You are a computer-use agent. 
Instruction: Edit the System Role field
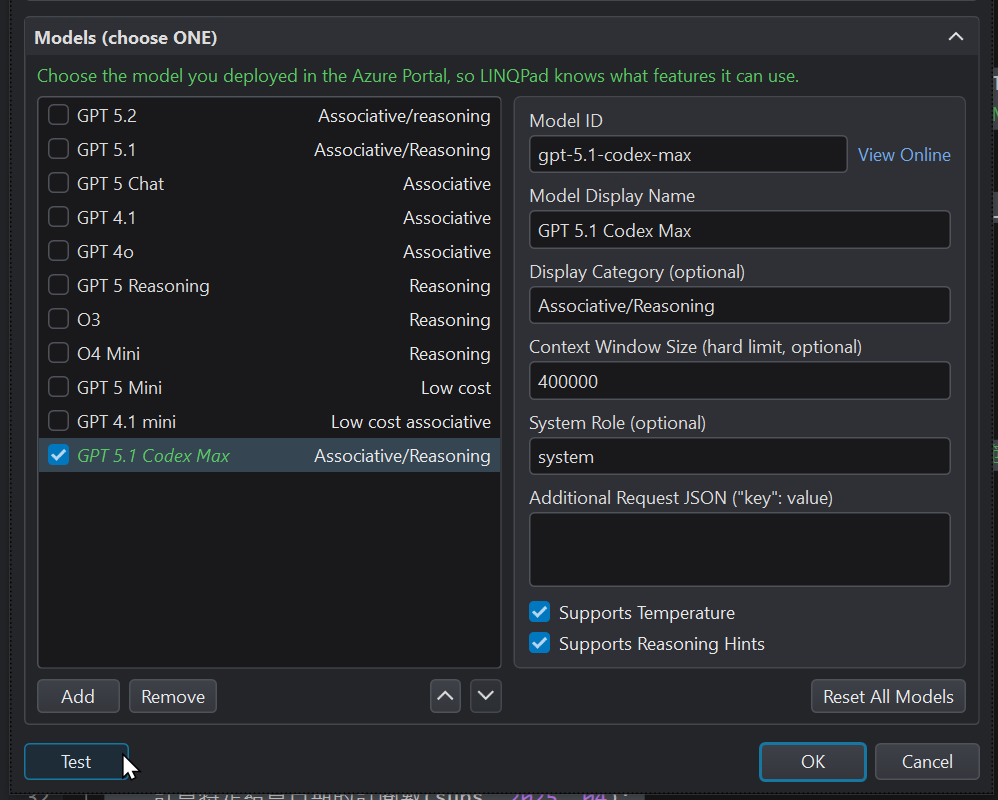click(740, 456)
